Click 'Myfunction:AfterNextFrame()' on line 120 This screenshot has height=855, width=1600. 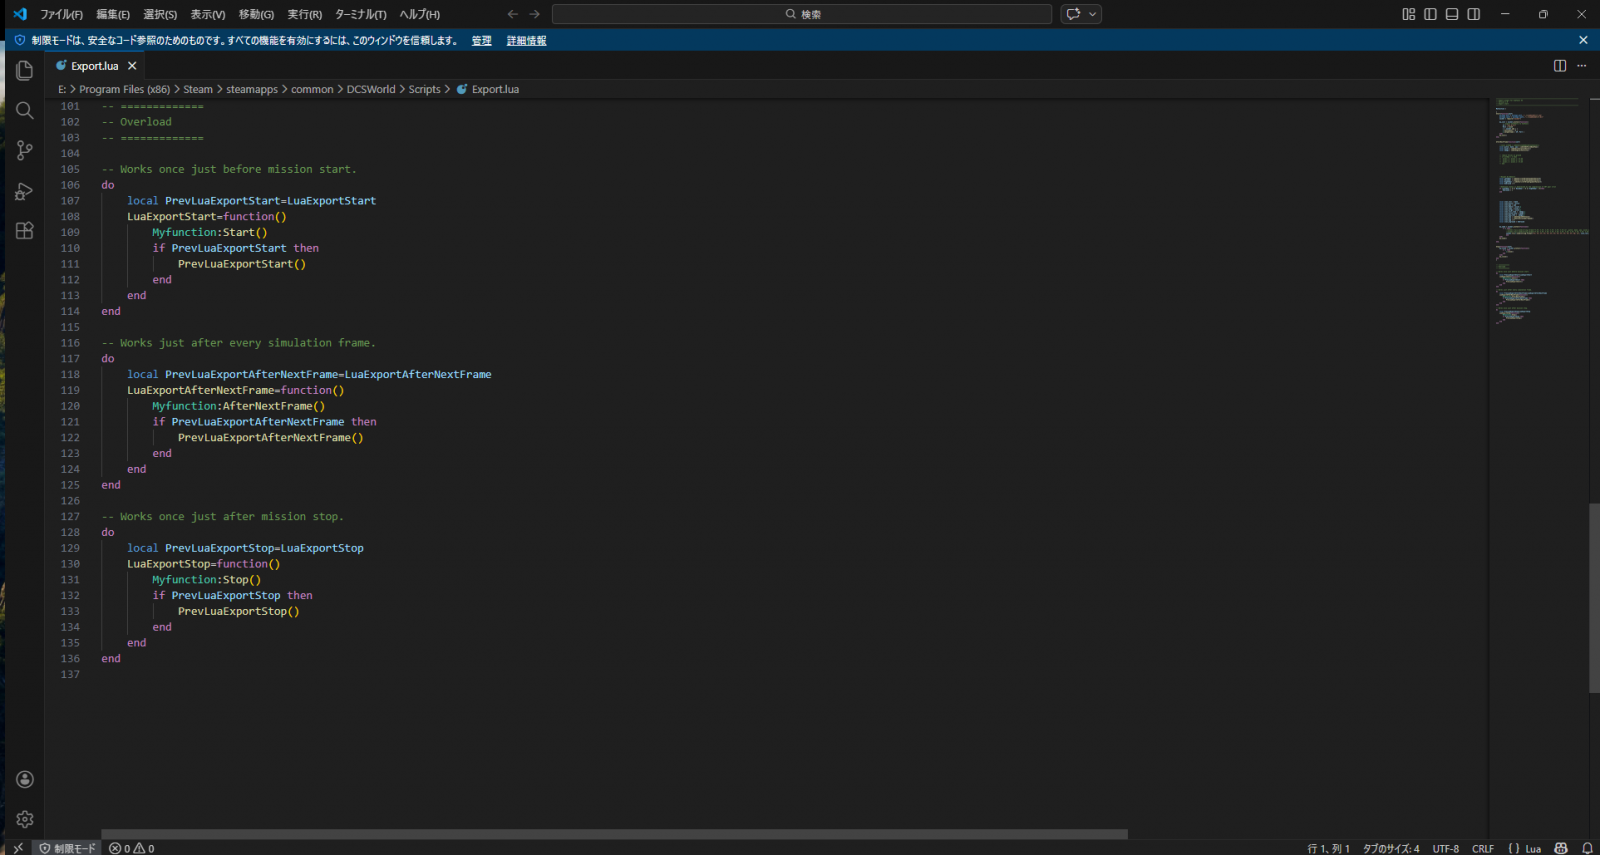click(x=239, y=406)
